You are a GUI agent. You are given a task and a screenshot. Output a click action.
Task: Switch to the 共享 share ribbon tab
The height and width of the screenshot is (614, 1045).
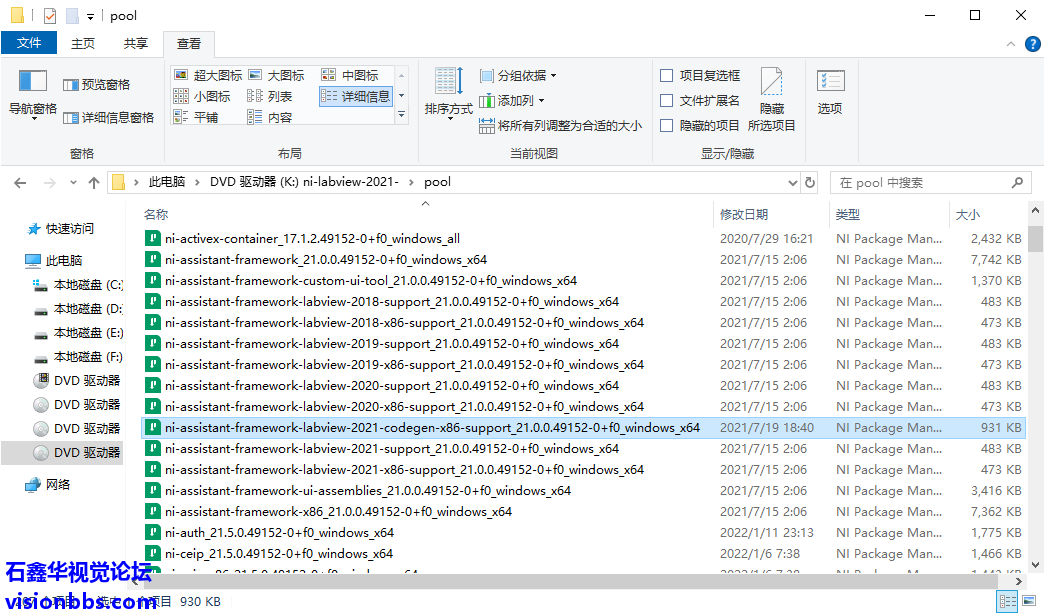click(136, 43)
